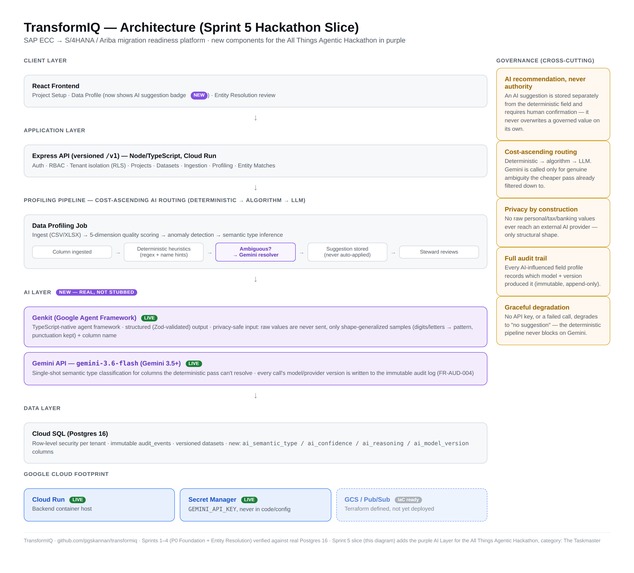Click the every AI-influenced field profile paragraph

tap(552, 276)
